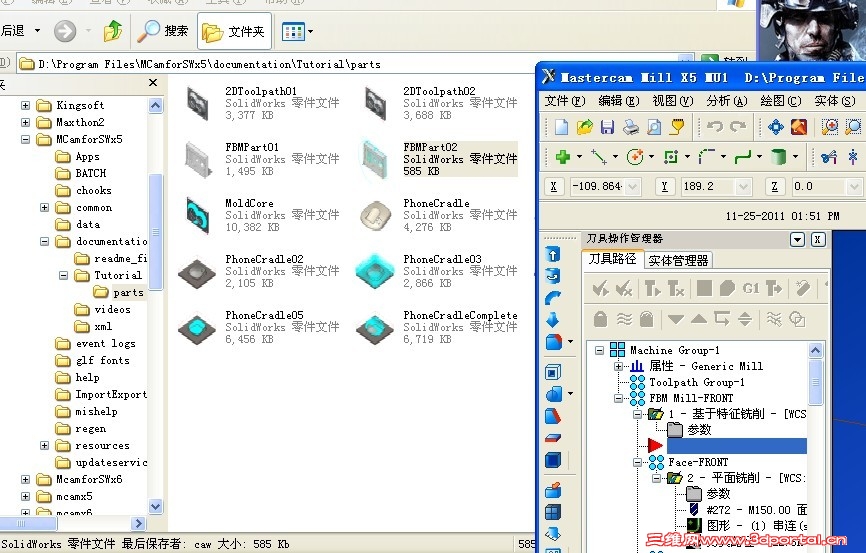Click the Explorer Up folder icon

pyautogui.click(x=113, y=30)
